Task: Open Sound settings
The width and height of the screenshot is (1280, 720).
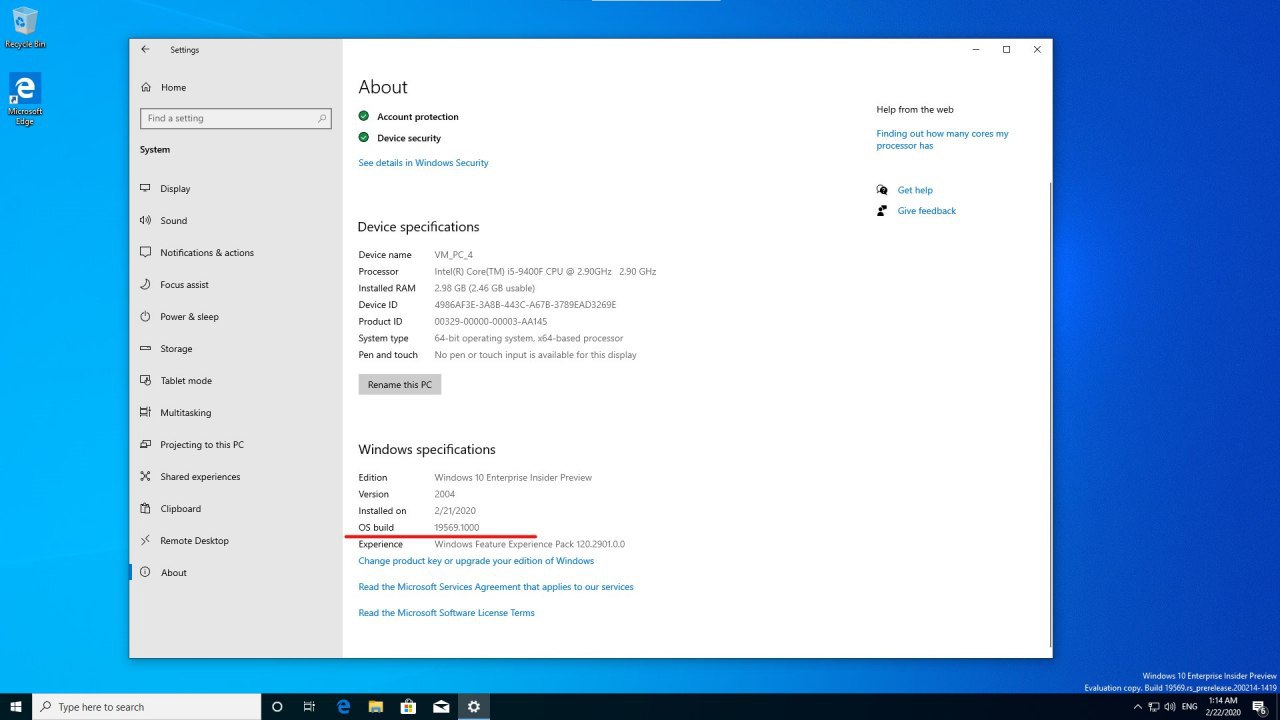Action: [x=173, y=220]
